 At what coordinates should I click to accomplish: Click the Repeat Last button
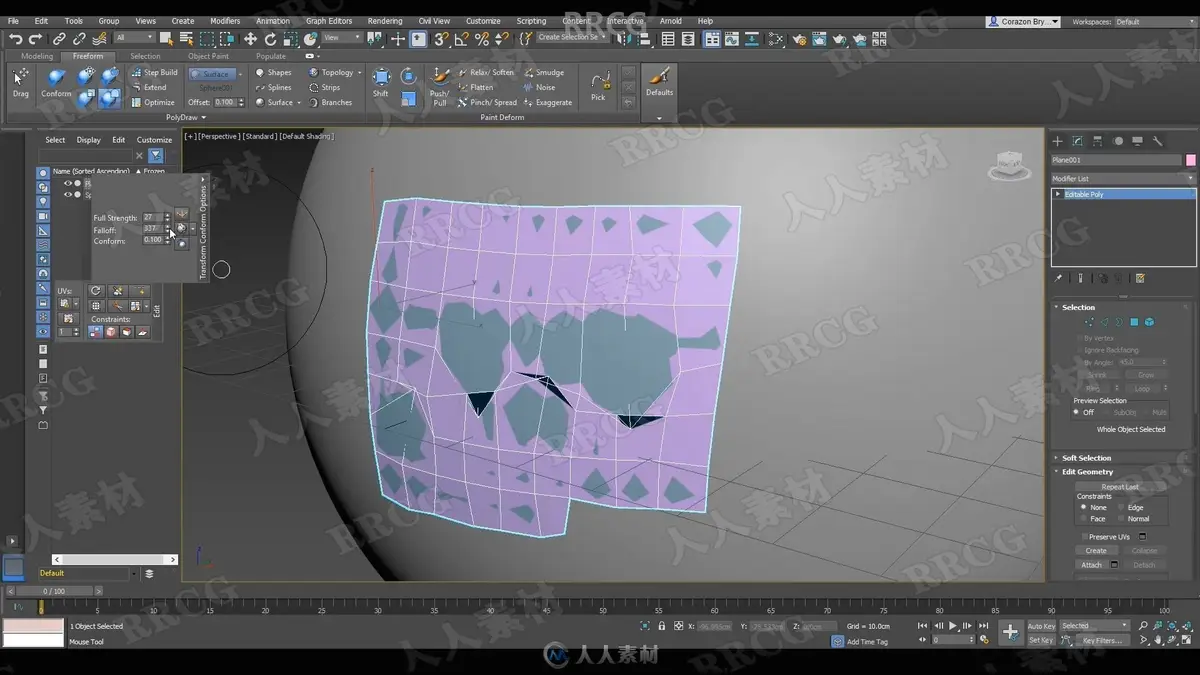[x=1120, y=487]
